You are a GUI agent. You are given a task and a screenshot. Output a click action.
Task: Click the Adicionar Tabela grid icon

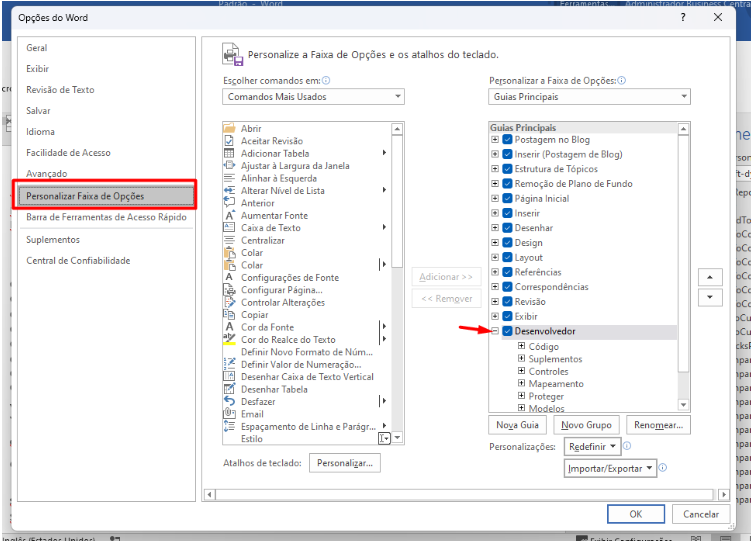(230, 153)
